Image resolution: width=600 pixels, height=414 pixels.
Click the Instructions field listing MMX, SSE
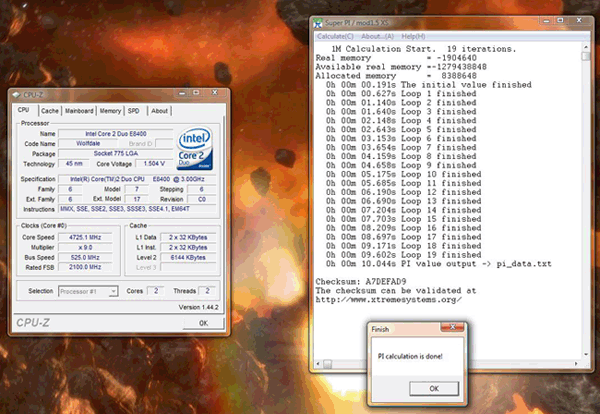tap(137, 209)
